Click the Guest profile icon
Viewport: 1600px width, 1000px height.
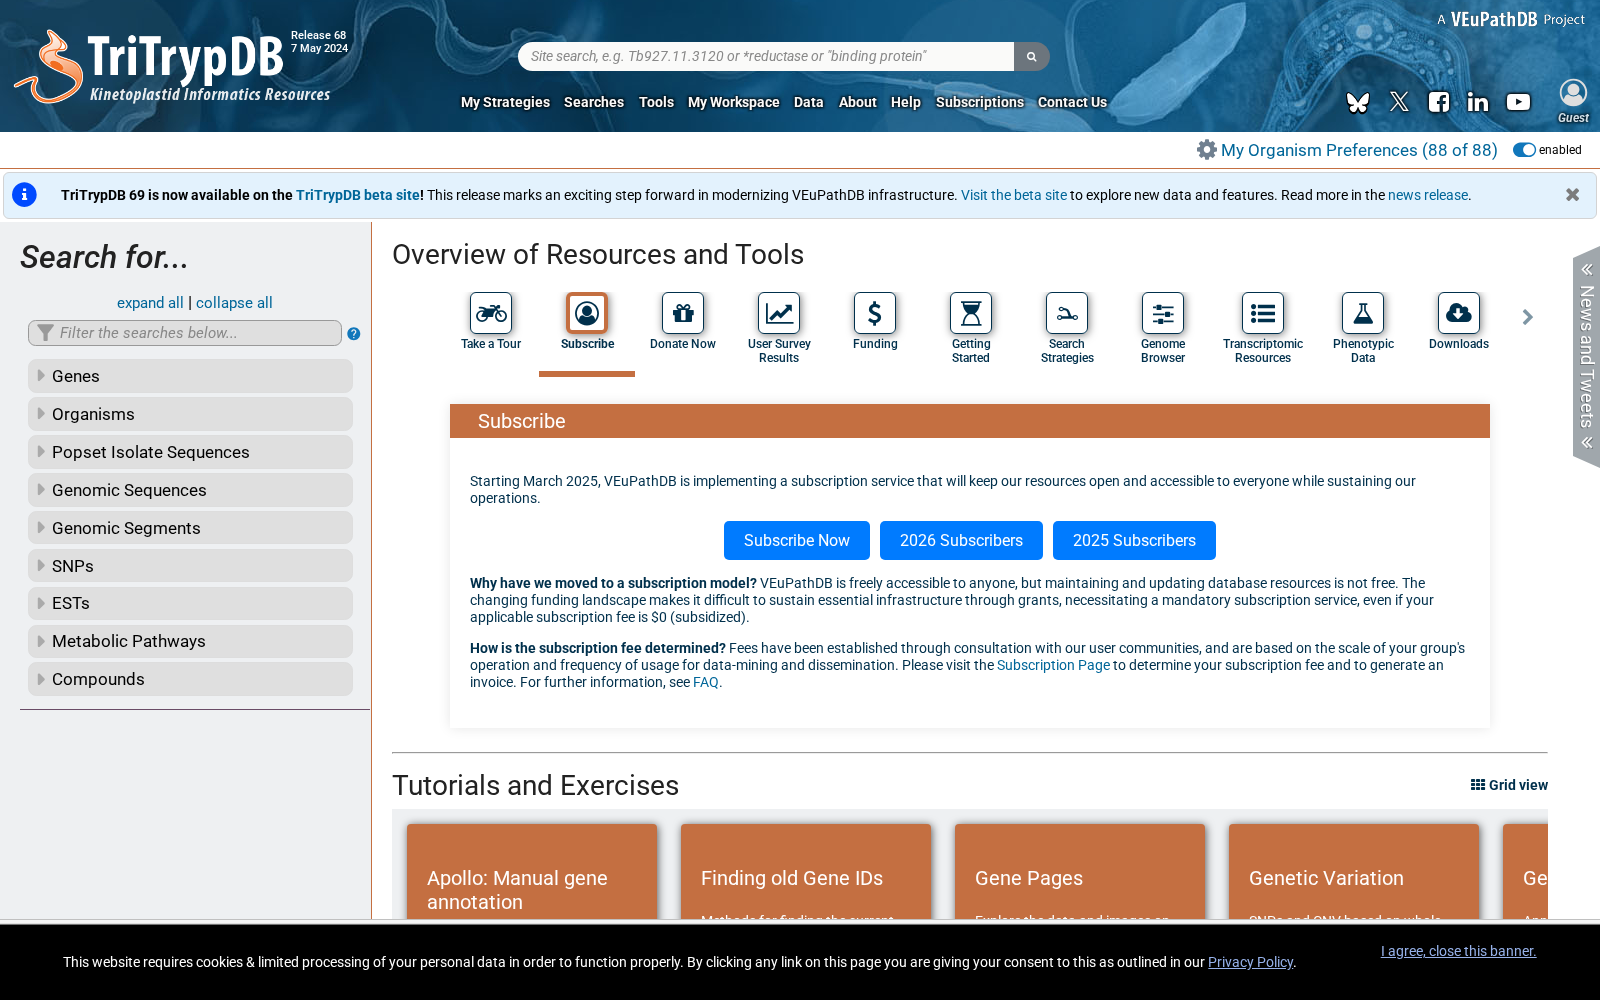point(1573,93)
